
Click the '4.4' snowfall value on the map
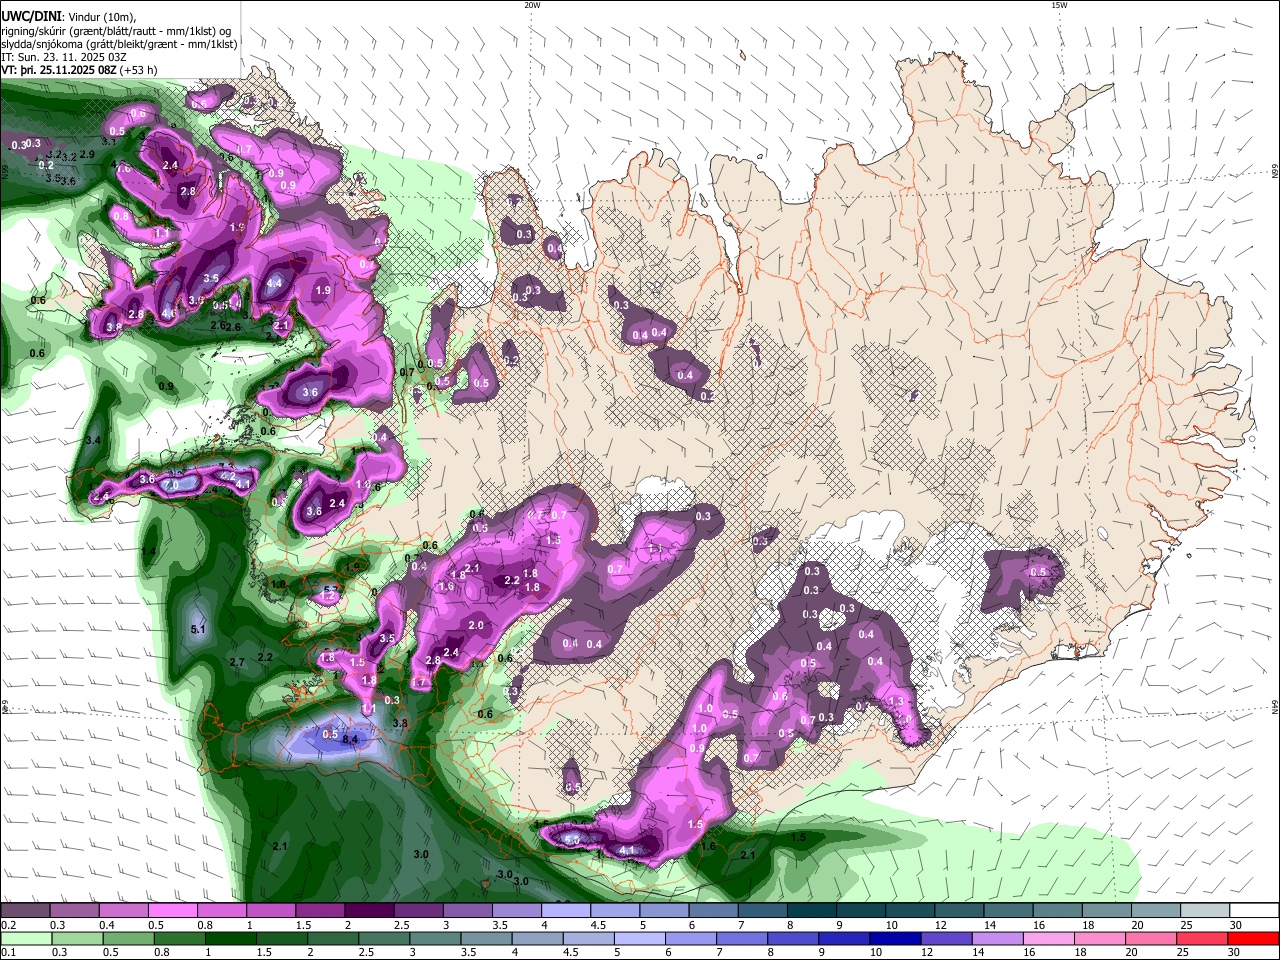[275, 283]
